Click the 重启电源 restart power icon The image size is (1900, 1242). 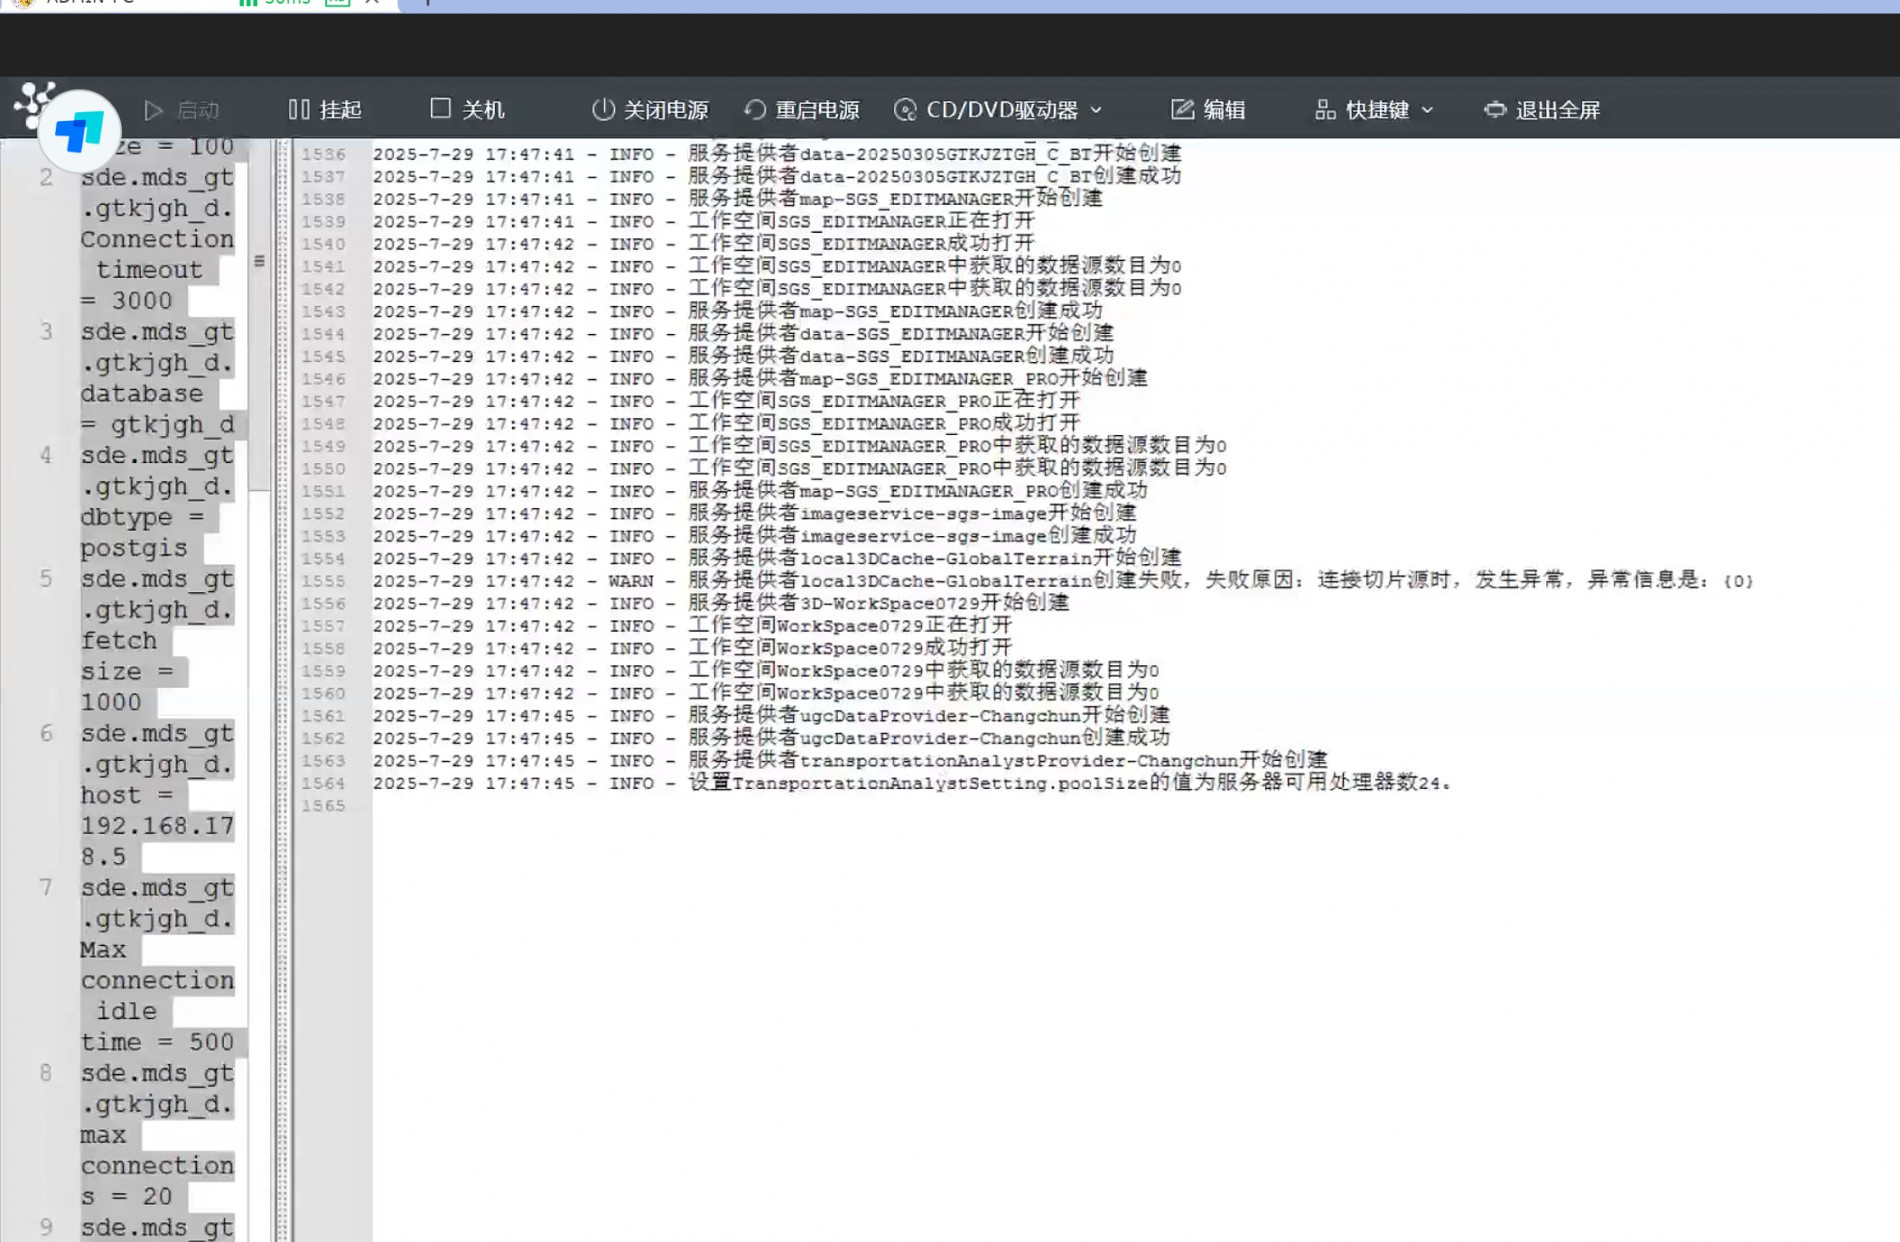click(755, 109)
